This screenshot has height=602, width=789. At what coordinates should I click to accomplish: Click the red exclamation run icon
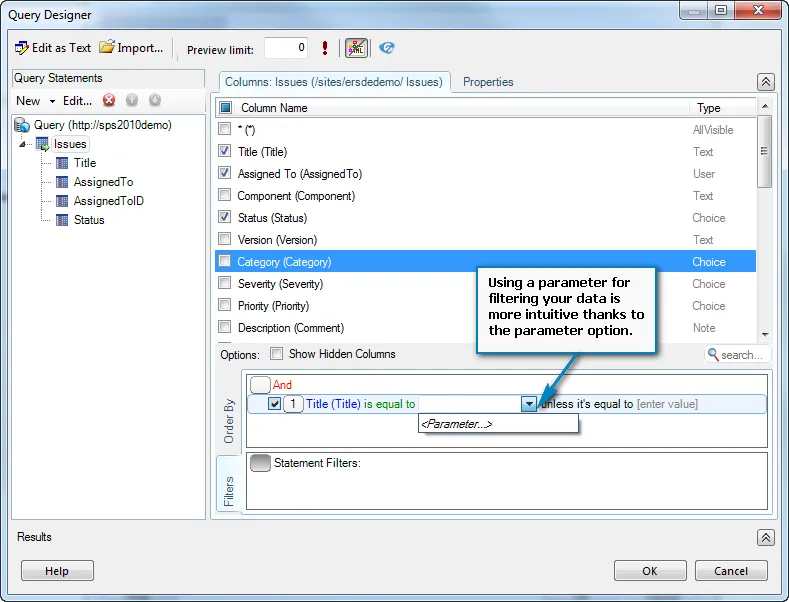pyautogui.click(x=325, y=48)
